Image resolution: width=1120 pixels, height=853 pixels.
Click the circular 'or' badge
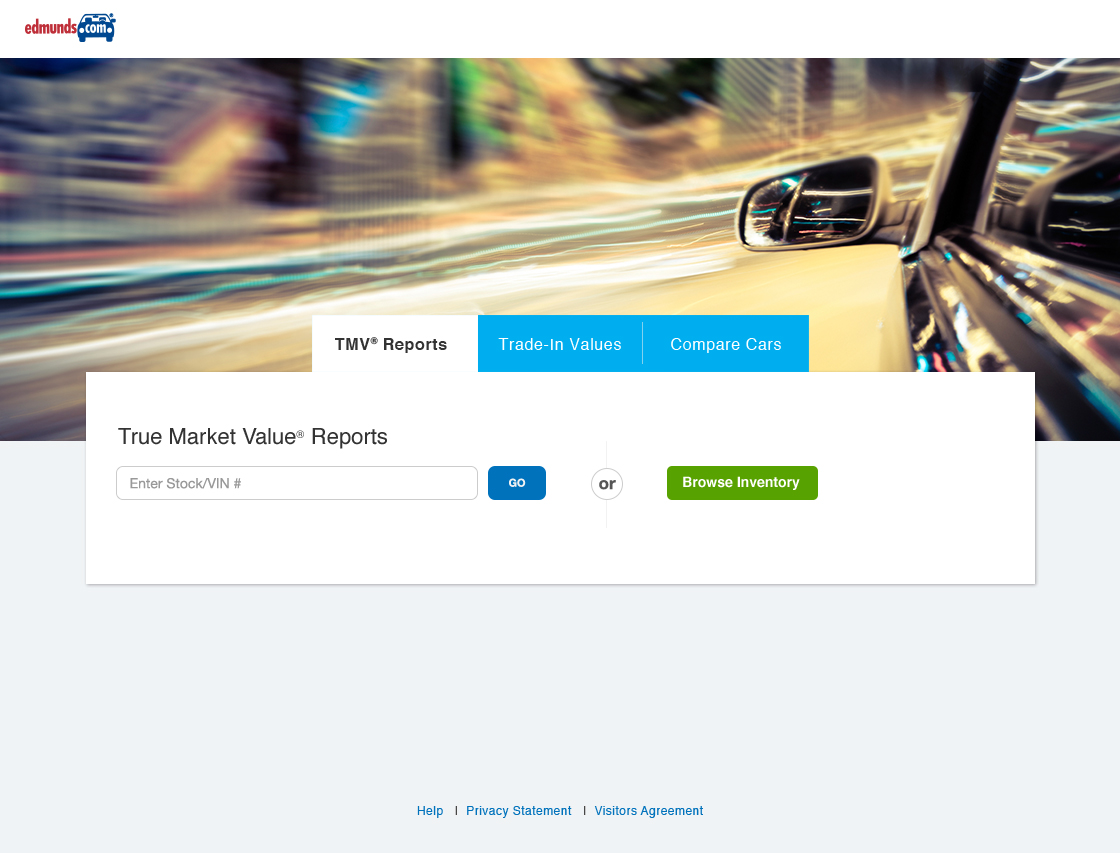pyautogui.click(x=607, y=484)
